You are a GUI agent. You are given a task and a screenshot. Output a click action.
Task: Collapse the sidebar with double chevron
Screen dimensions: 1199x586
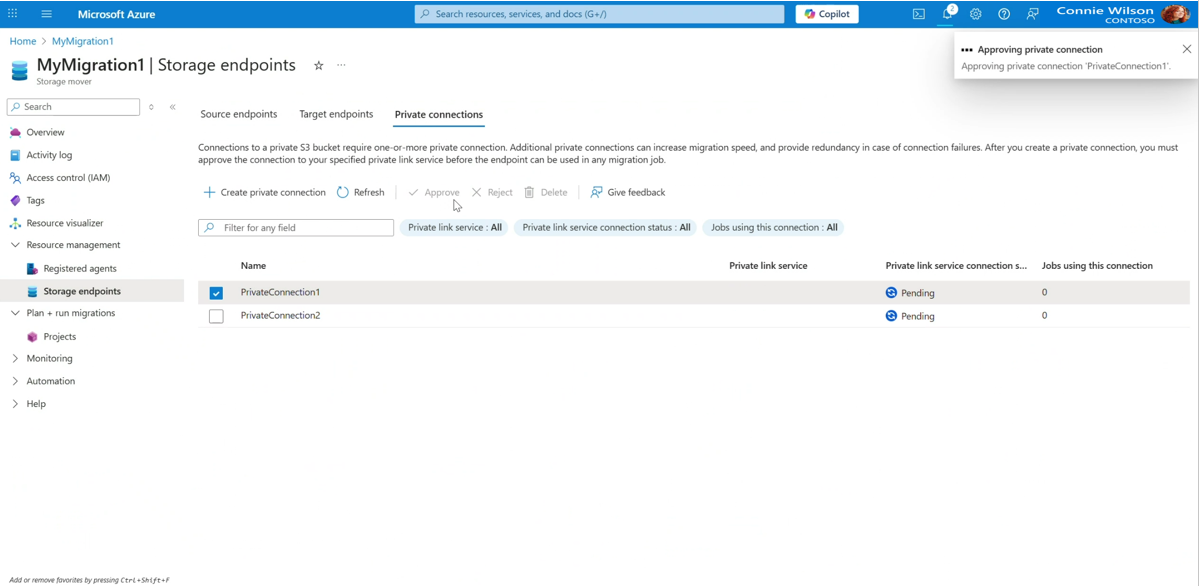pos(173,107)
